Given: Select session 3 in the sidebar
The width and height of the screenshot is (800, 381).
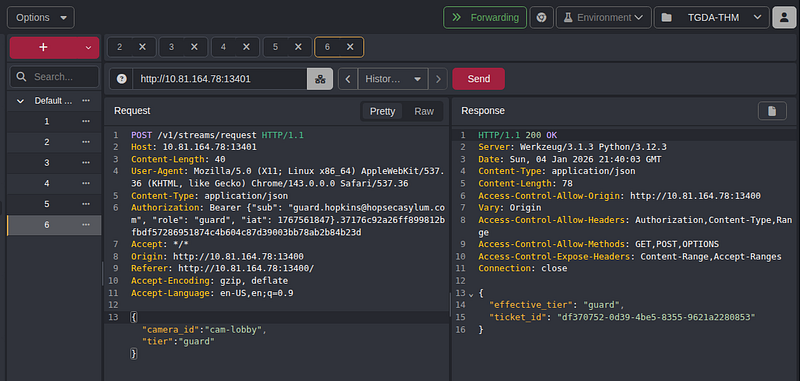Looking at the screenshot, I should 47,163.
